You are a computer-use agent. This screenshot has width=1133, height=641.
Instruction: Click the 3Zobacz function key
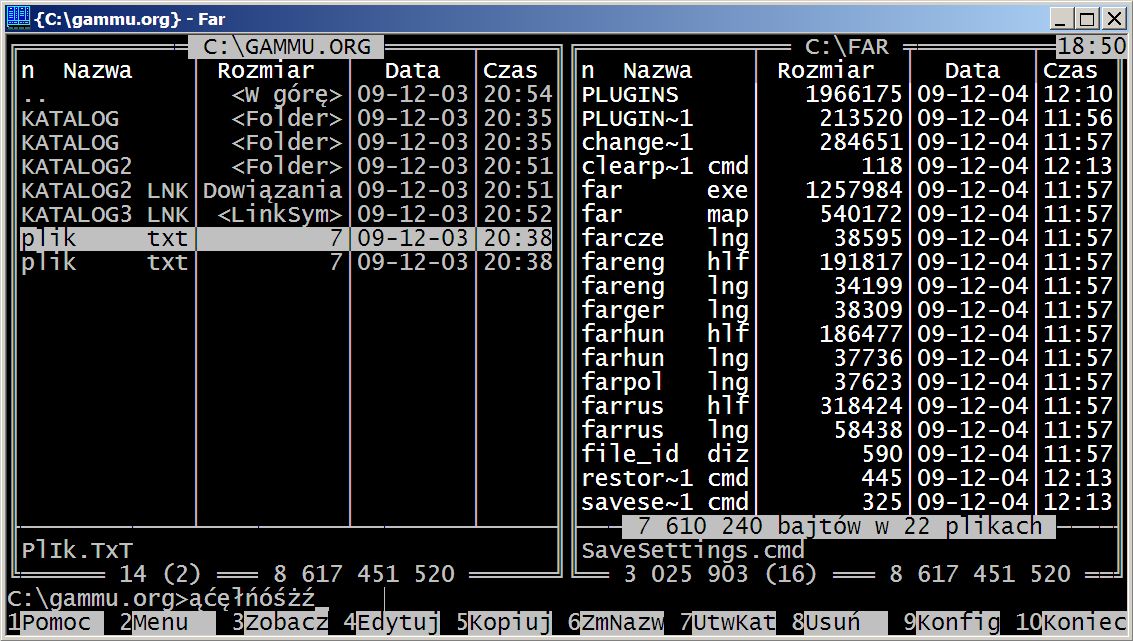(280, 622)
